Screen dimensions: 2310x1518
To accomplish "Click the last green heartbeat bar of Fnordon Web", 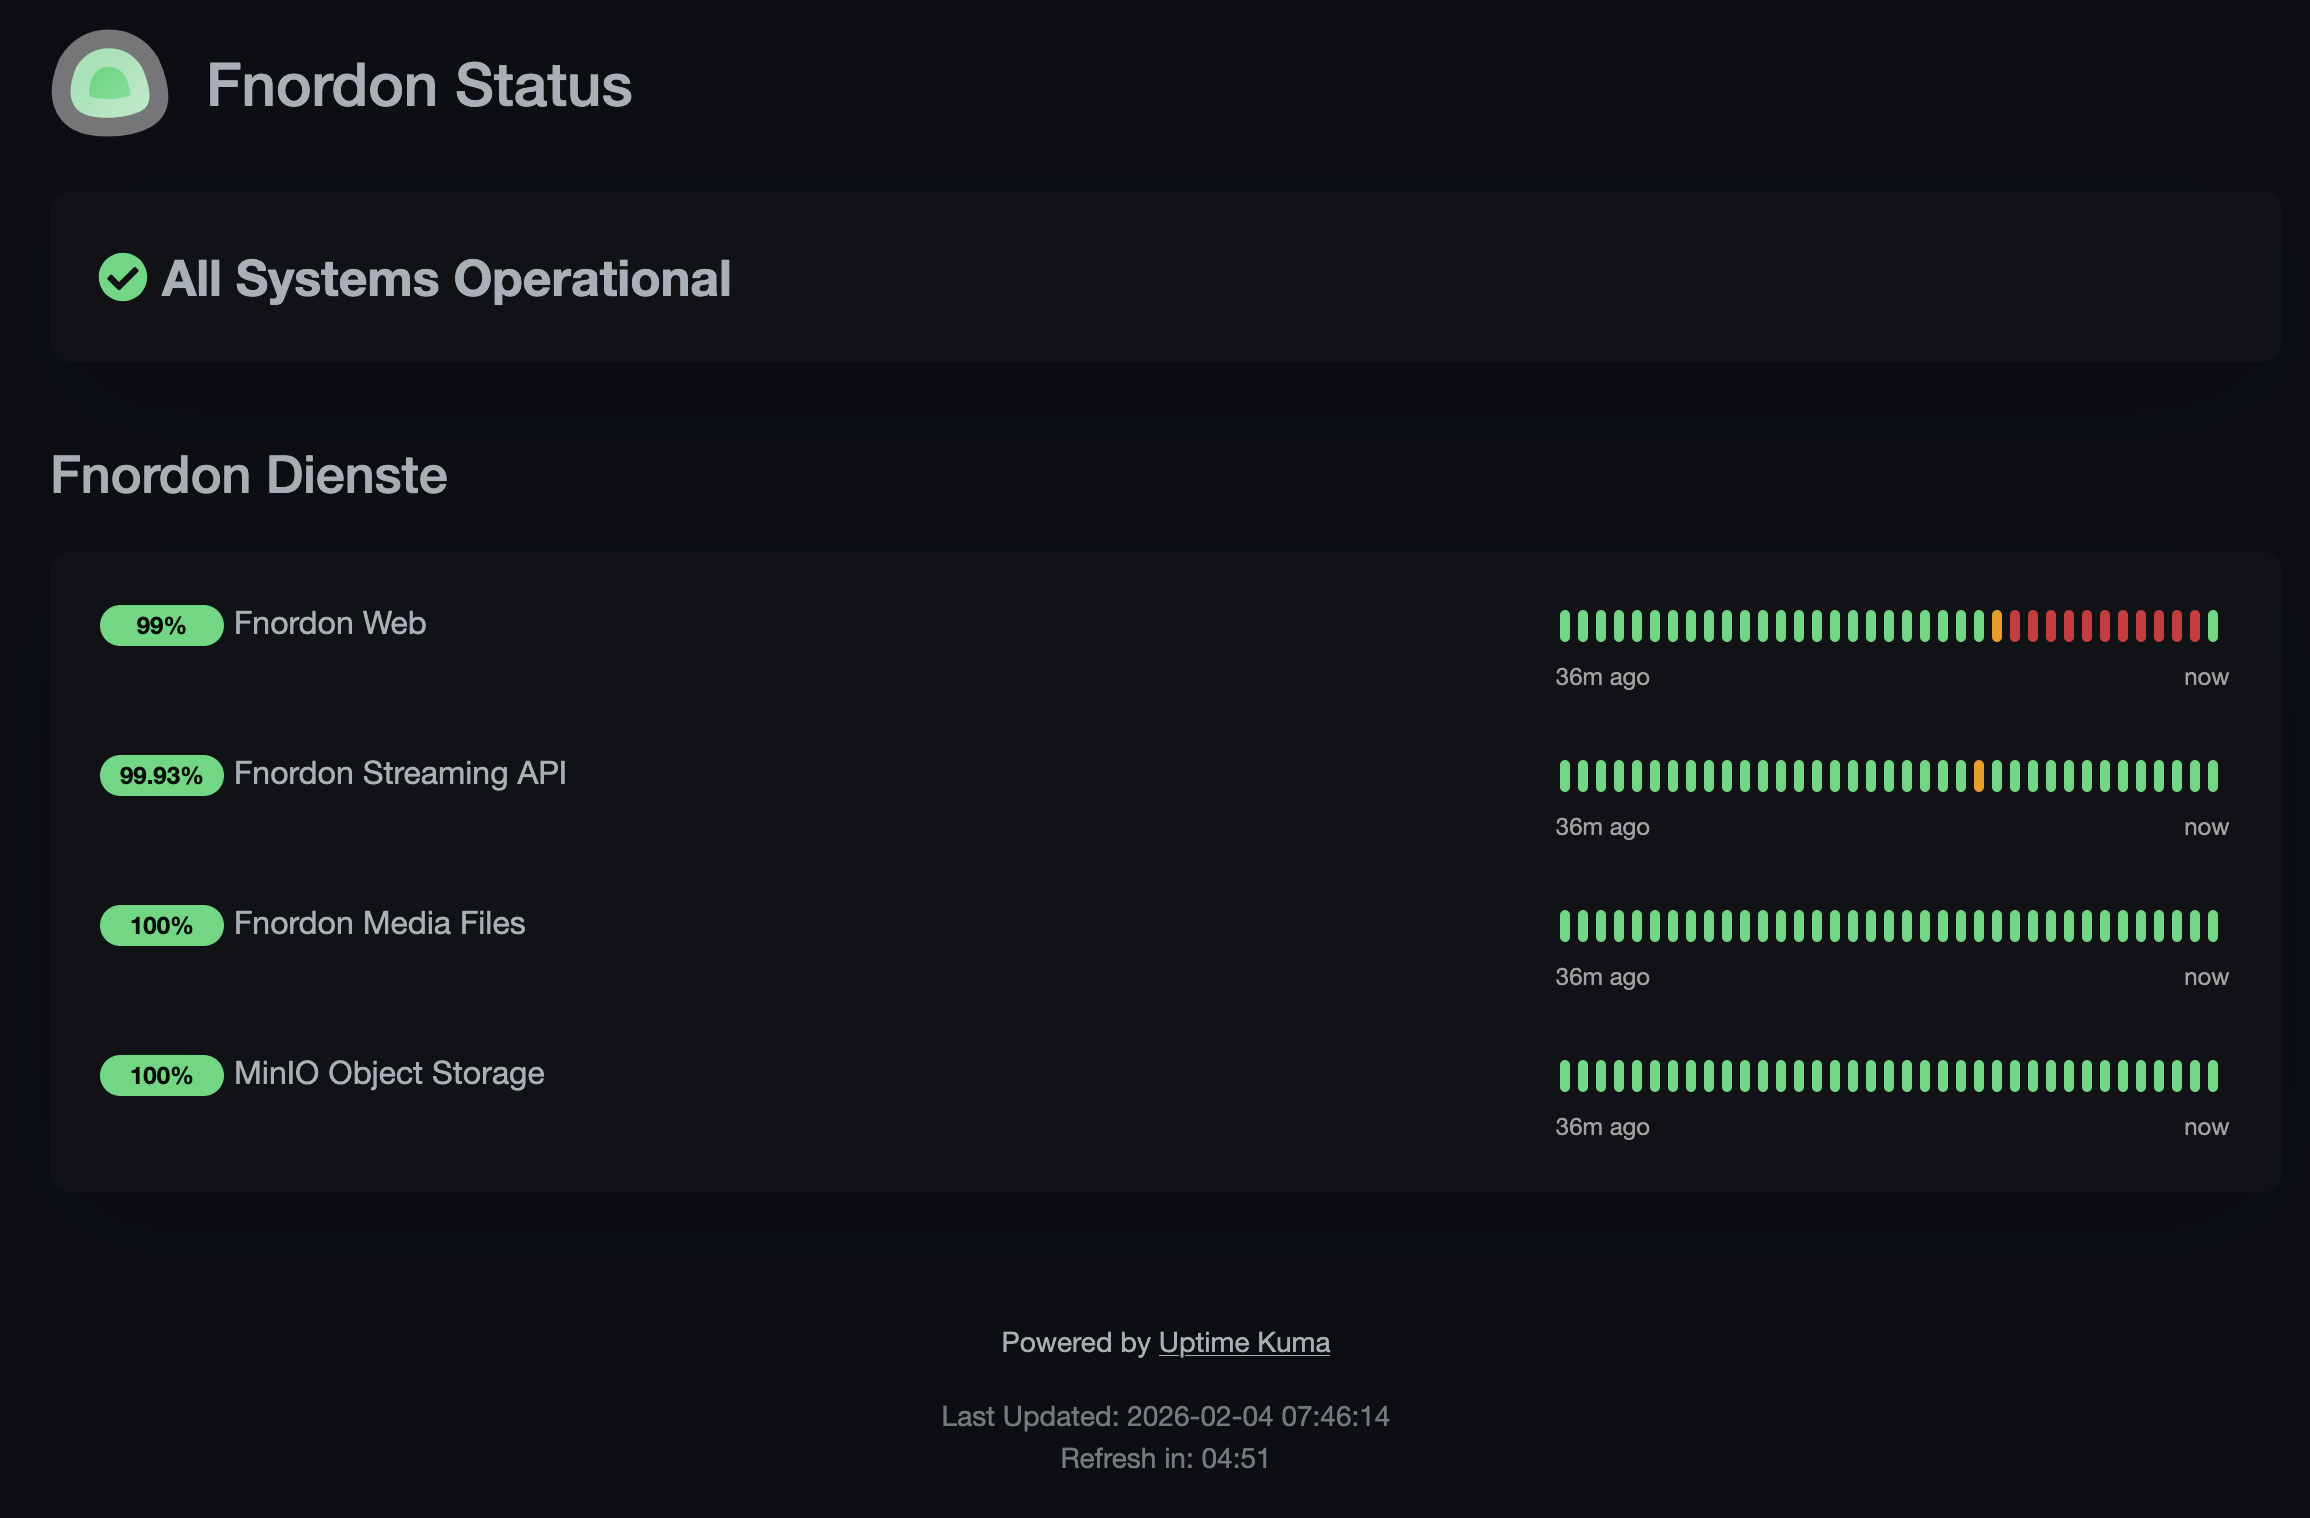I will click(x=2213, y=626).
